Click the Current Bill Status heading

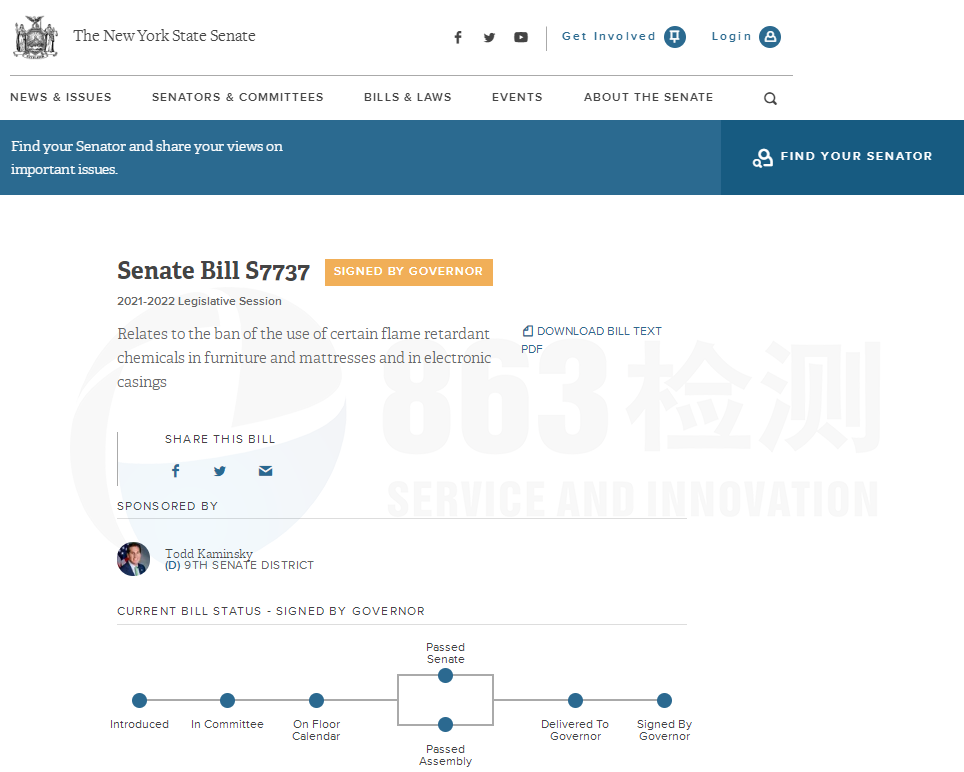271,611
